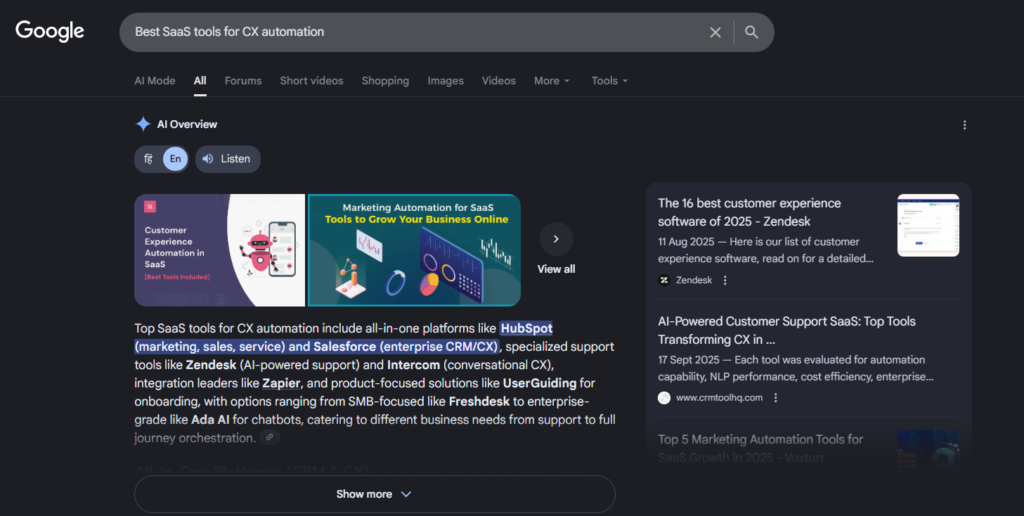Switch AI Overview language to Hindi
This screenshot has width=1024, height=516.
(148, 159)
